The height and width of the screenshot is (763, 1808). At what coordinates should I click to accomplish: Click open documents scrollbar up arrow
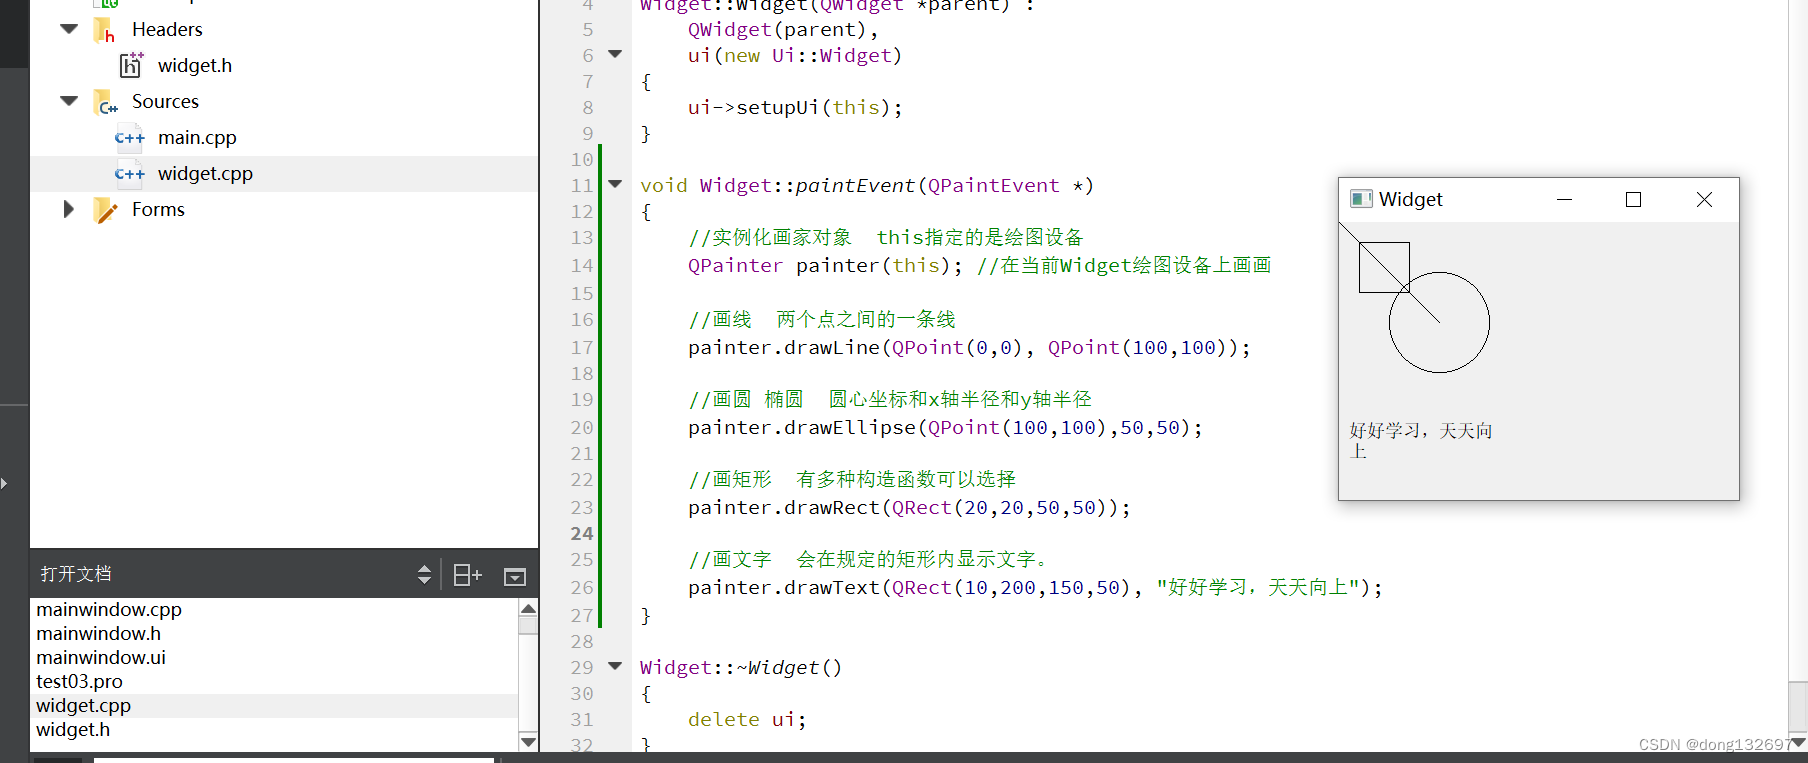pos(529,608)
